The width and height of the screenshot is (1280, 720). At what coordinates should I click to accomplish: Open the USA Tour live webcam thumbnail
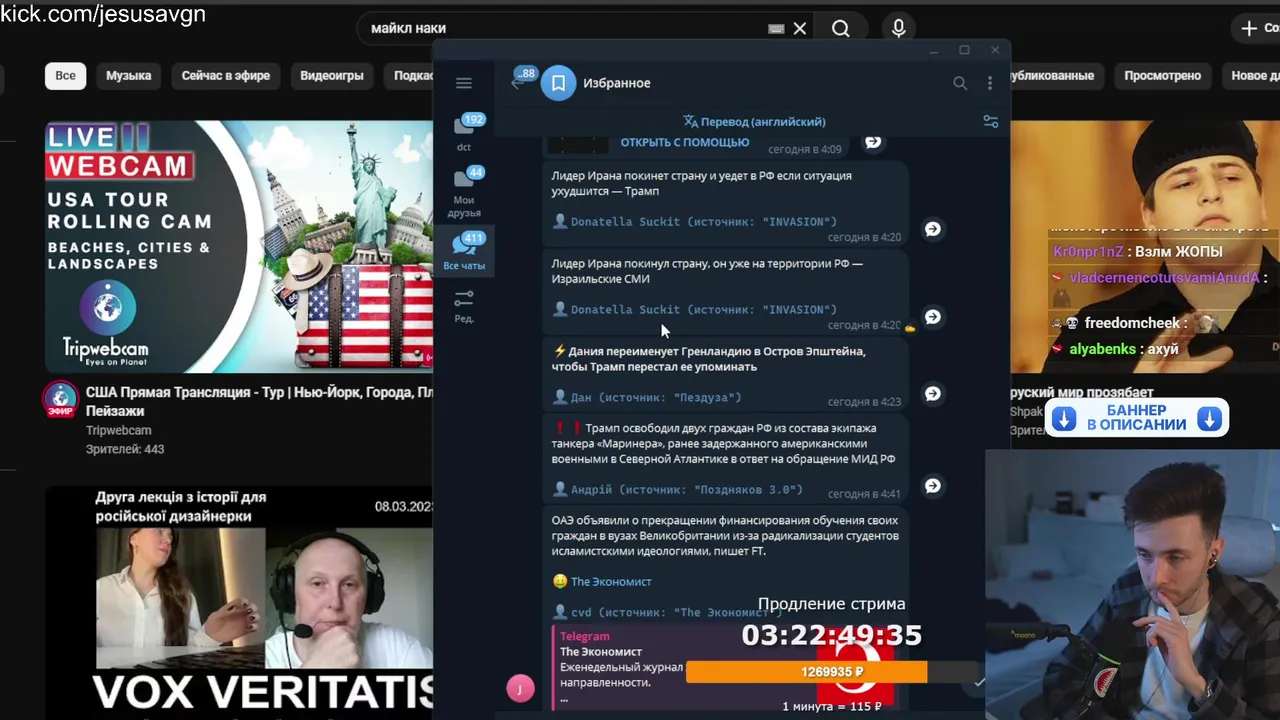pyautogui.click(x=238, y=246)
